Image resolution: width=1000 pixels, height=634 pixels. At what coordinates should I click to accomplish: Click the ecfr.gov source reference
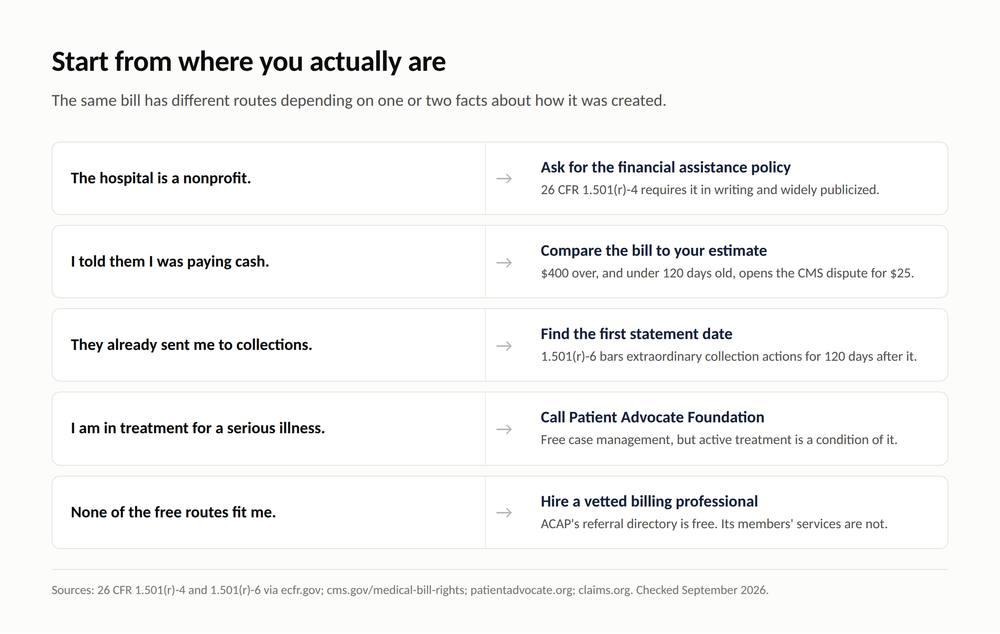pos(301,590)
